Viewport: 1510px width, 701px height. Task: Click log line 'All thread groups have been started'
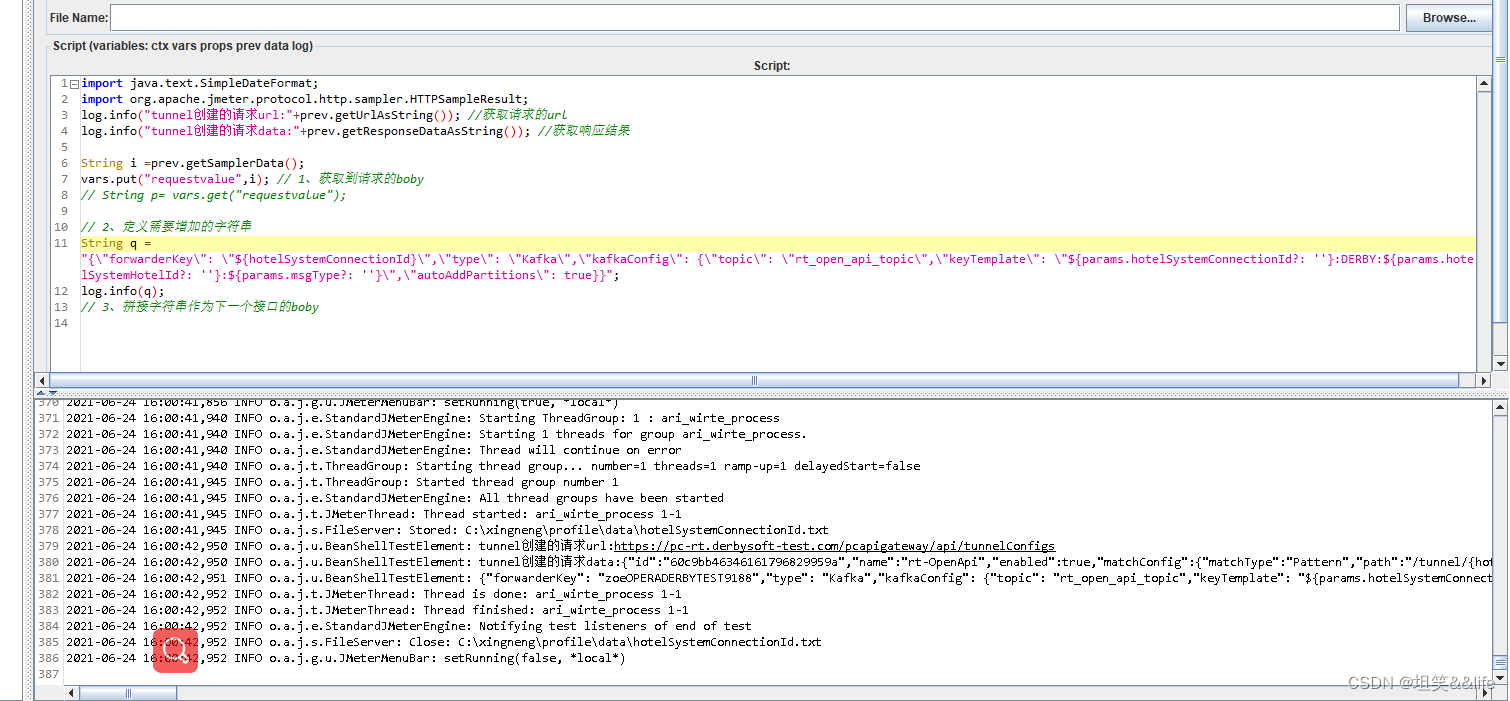(x=395, y=498)
